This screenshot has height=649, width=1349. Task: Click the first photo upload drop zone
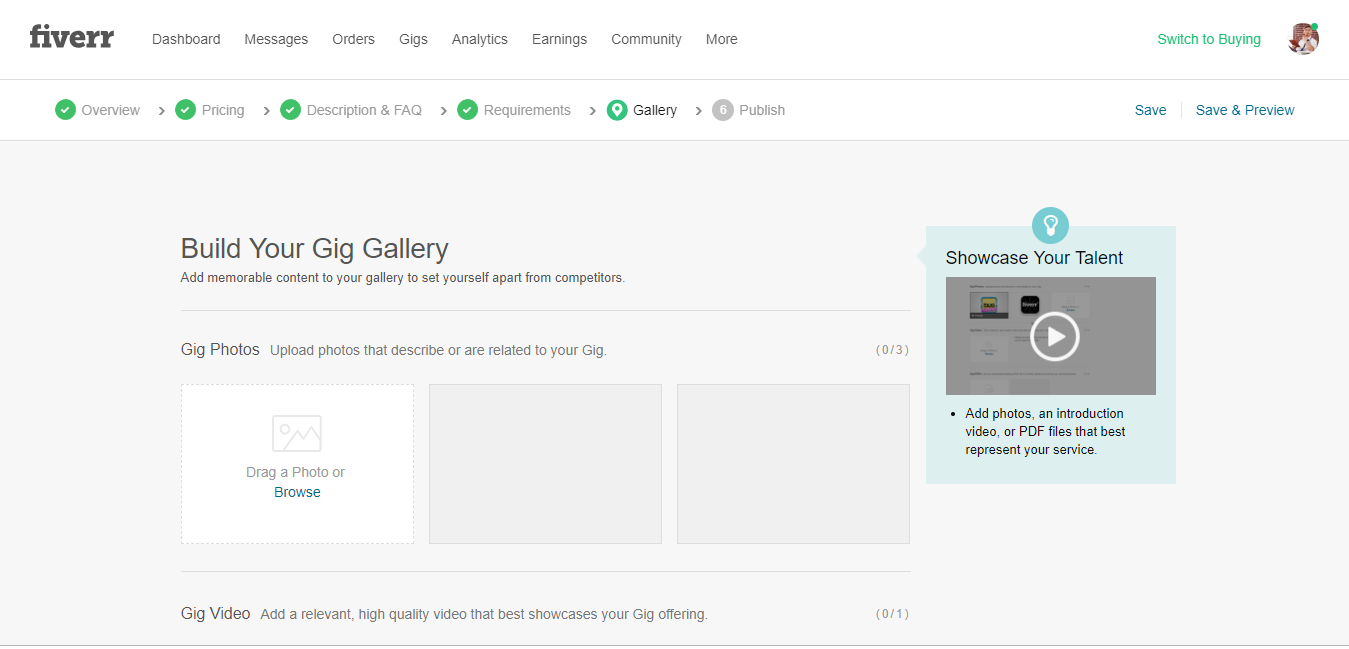[x=297, y=464]
